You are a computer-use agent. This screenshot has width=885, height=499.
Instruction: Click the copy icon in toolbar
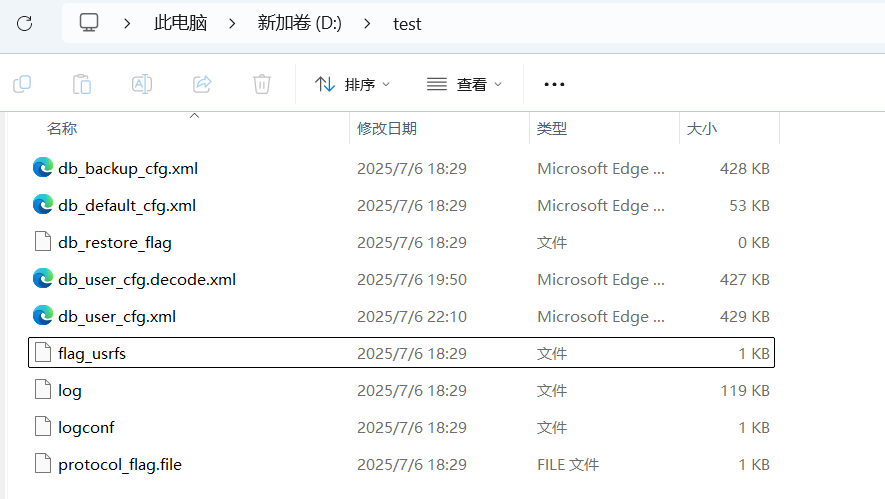(x=22, y=84)
